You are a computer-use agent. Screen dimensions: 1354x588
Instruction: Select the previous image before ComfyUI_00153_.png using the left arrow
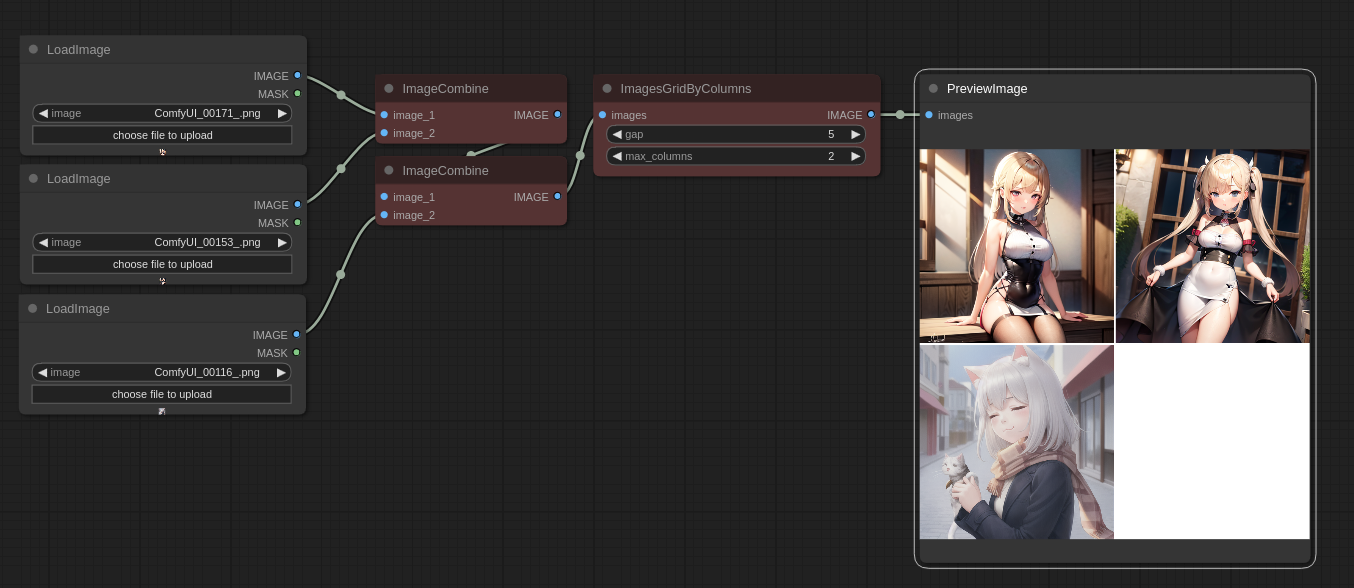[x=43, y=242]
